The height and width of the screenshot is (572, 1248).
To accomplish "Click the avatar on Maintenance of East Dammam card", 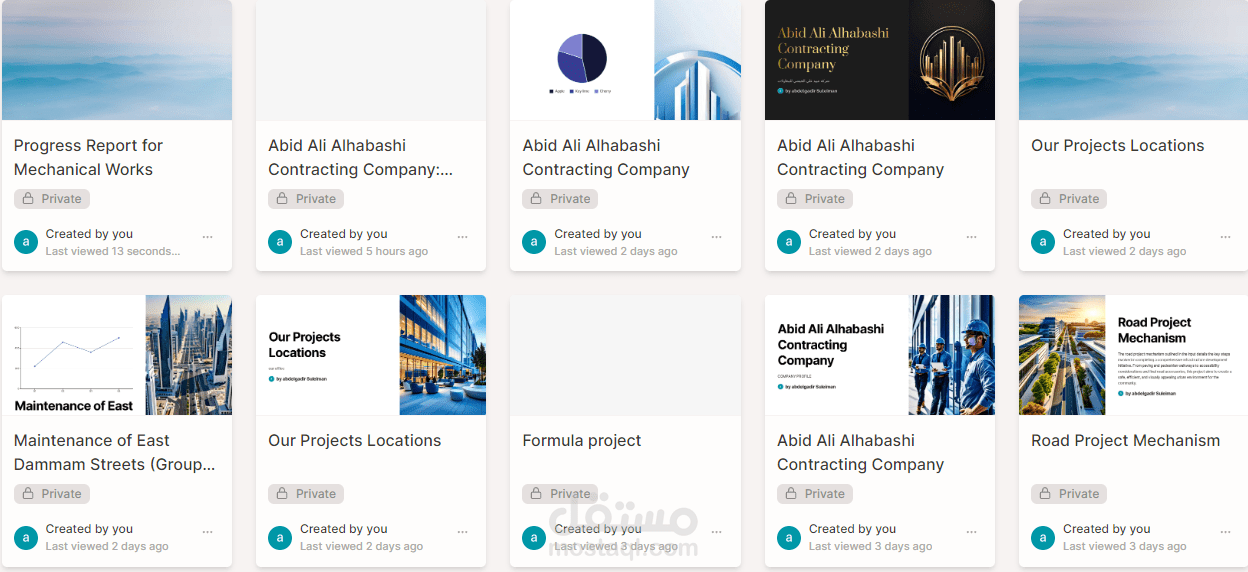I will point(26,537).
